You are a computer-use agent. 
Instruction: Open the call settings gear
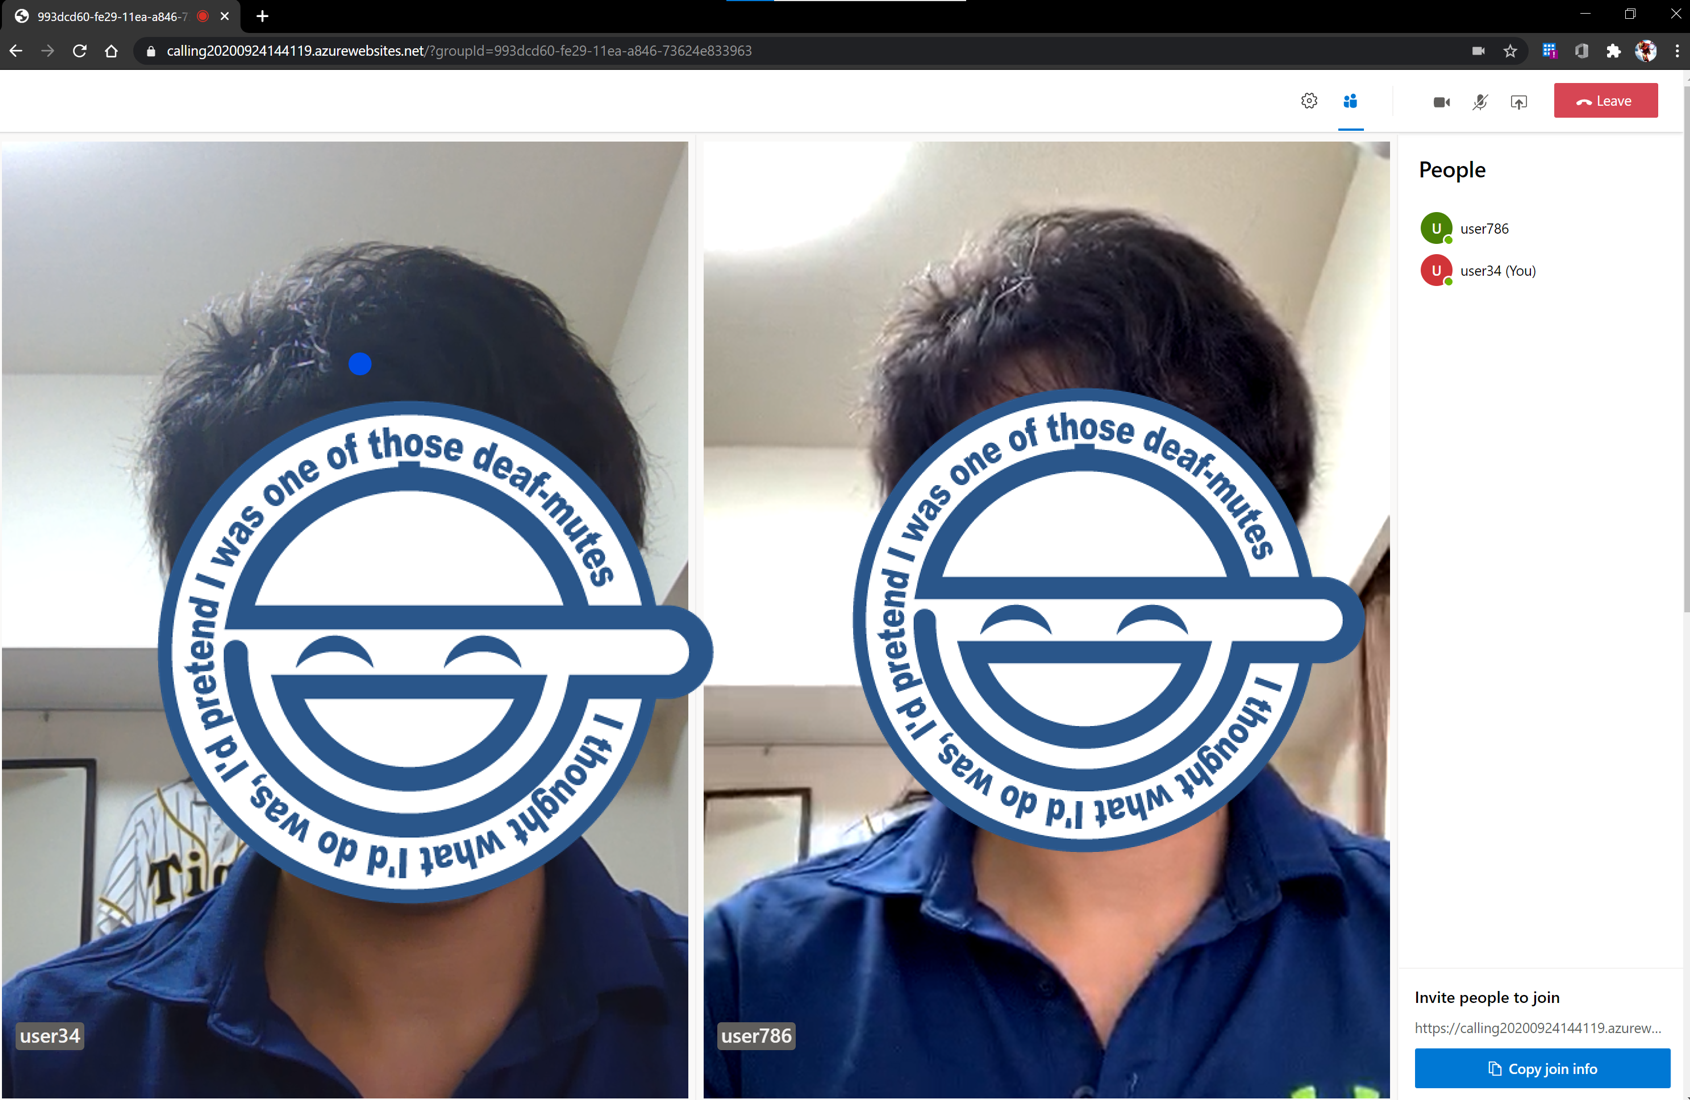click(1309, 100)
